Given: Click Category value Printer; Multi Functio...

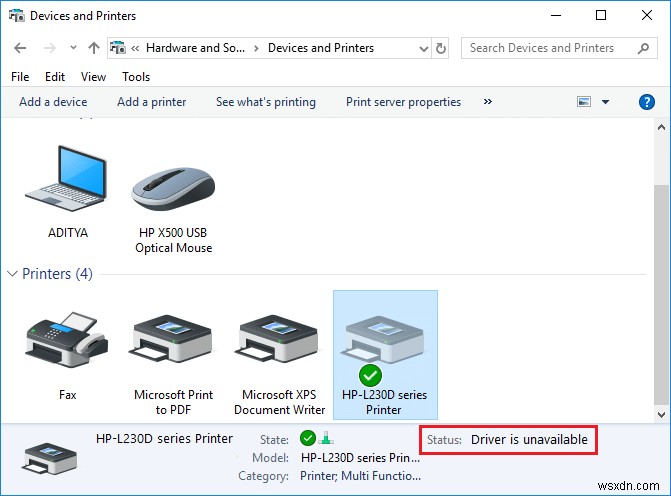Looking at the screenshot, I should point(360,476).
